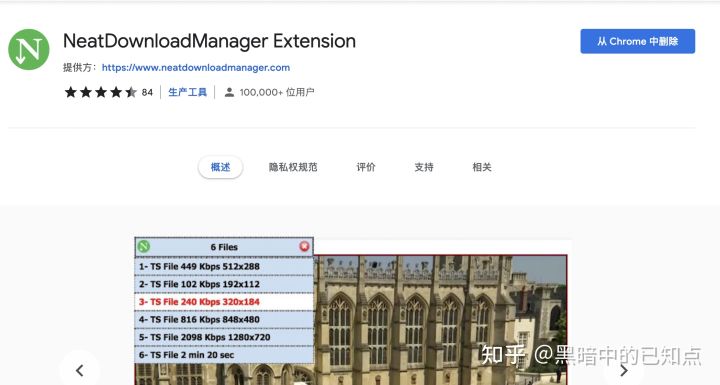Screen dimensions: 720x385
Task: Open the 生产工具 category link
Action: pyautogui.click(x=187, y=92)
